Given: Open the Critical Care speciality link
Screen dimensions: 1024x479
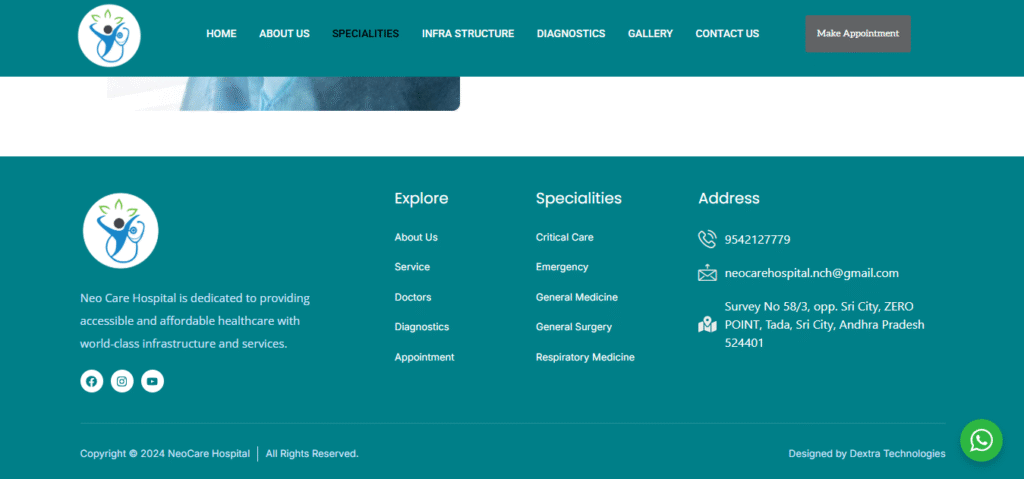Looking at the screenshot, I should tap(564, 238).
